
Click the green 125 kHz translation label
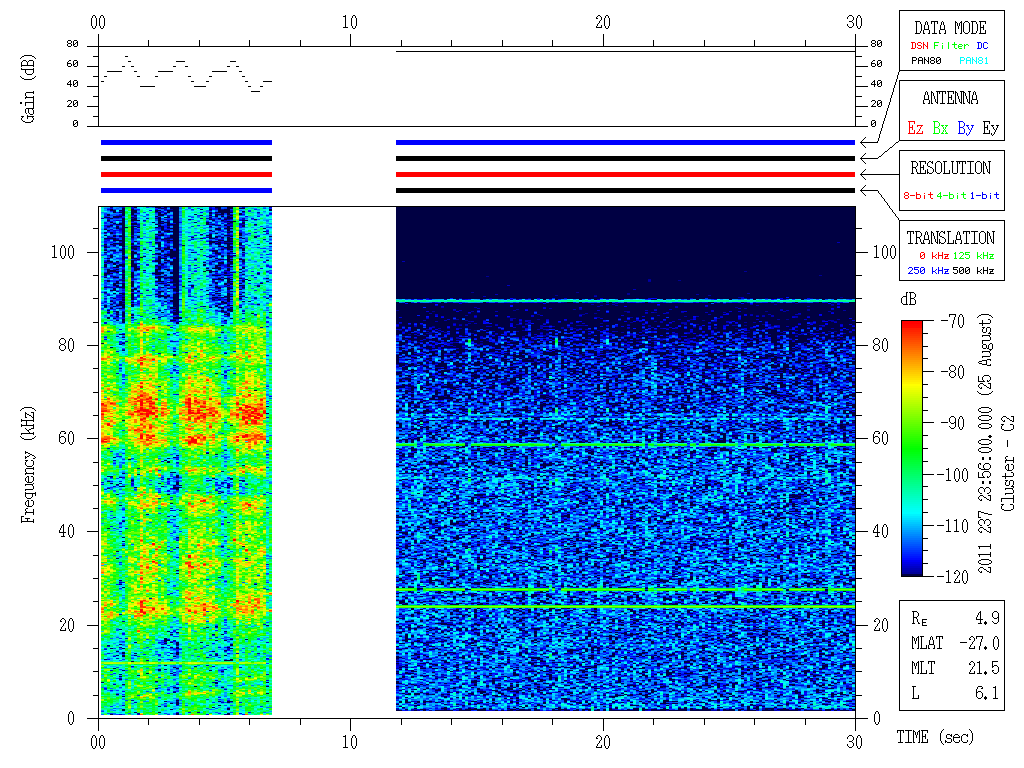973,255
